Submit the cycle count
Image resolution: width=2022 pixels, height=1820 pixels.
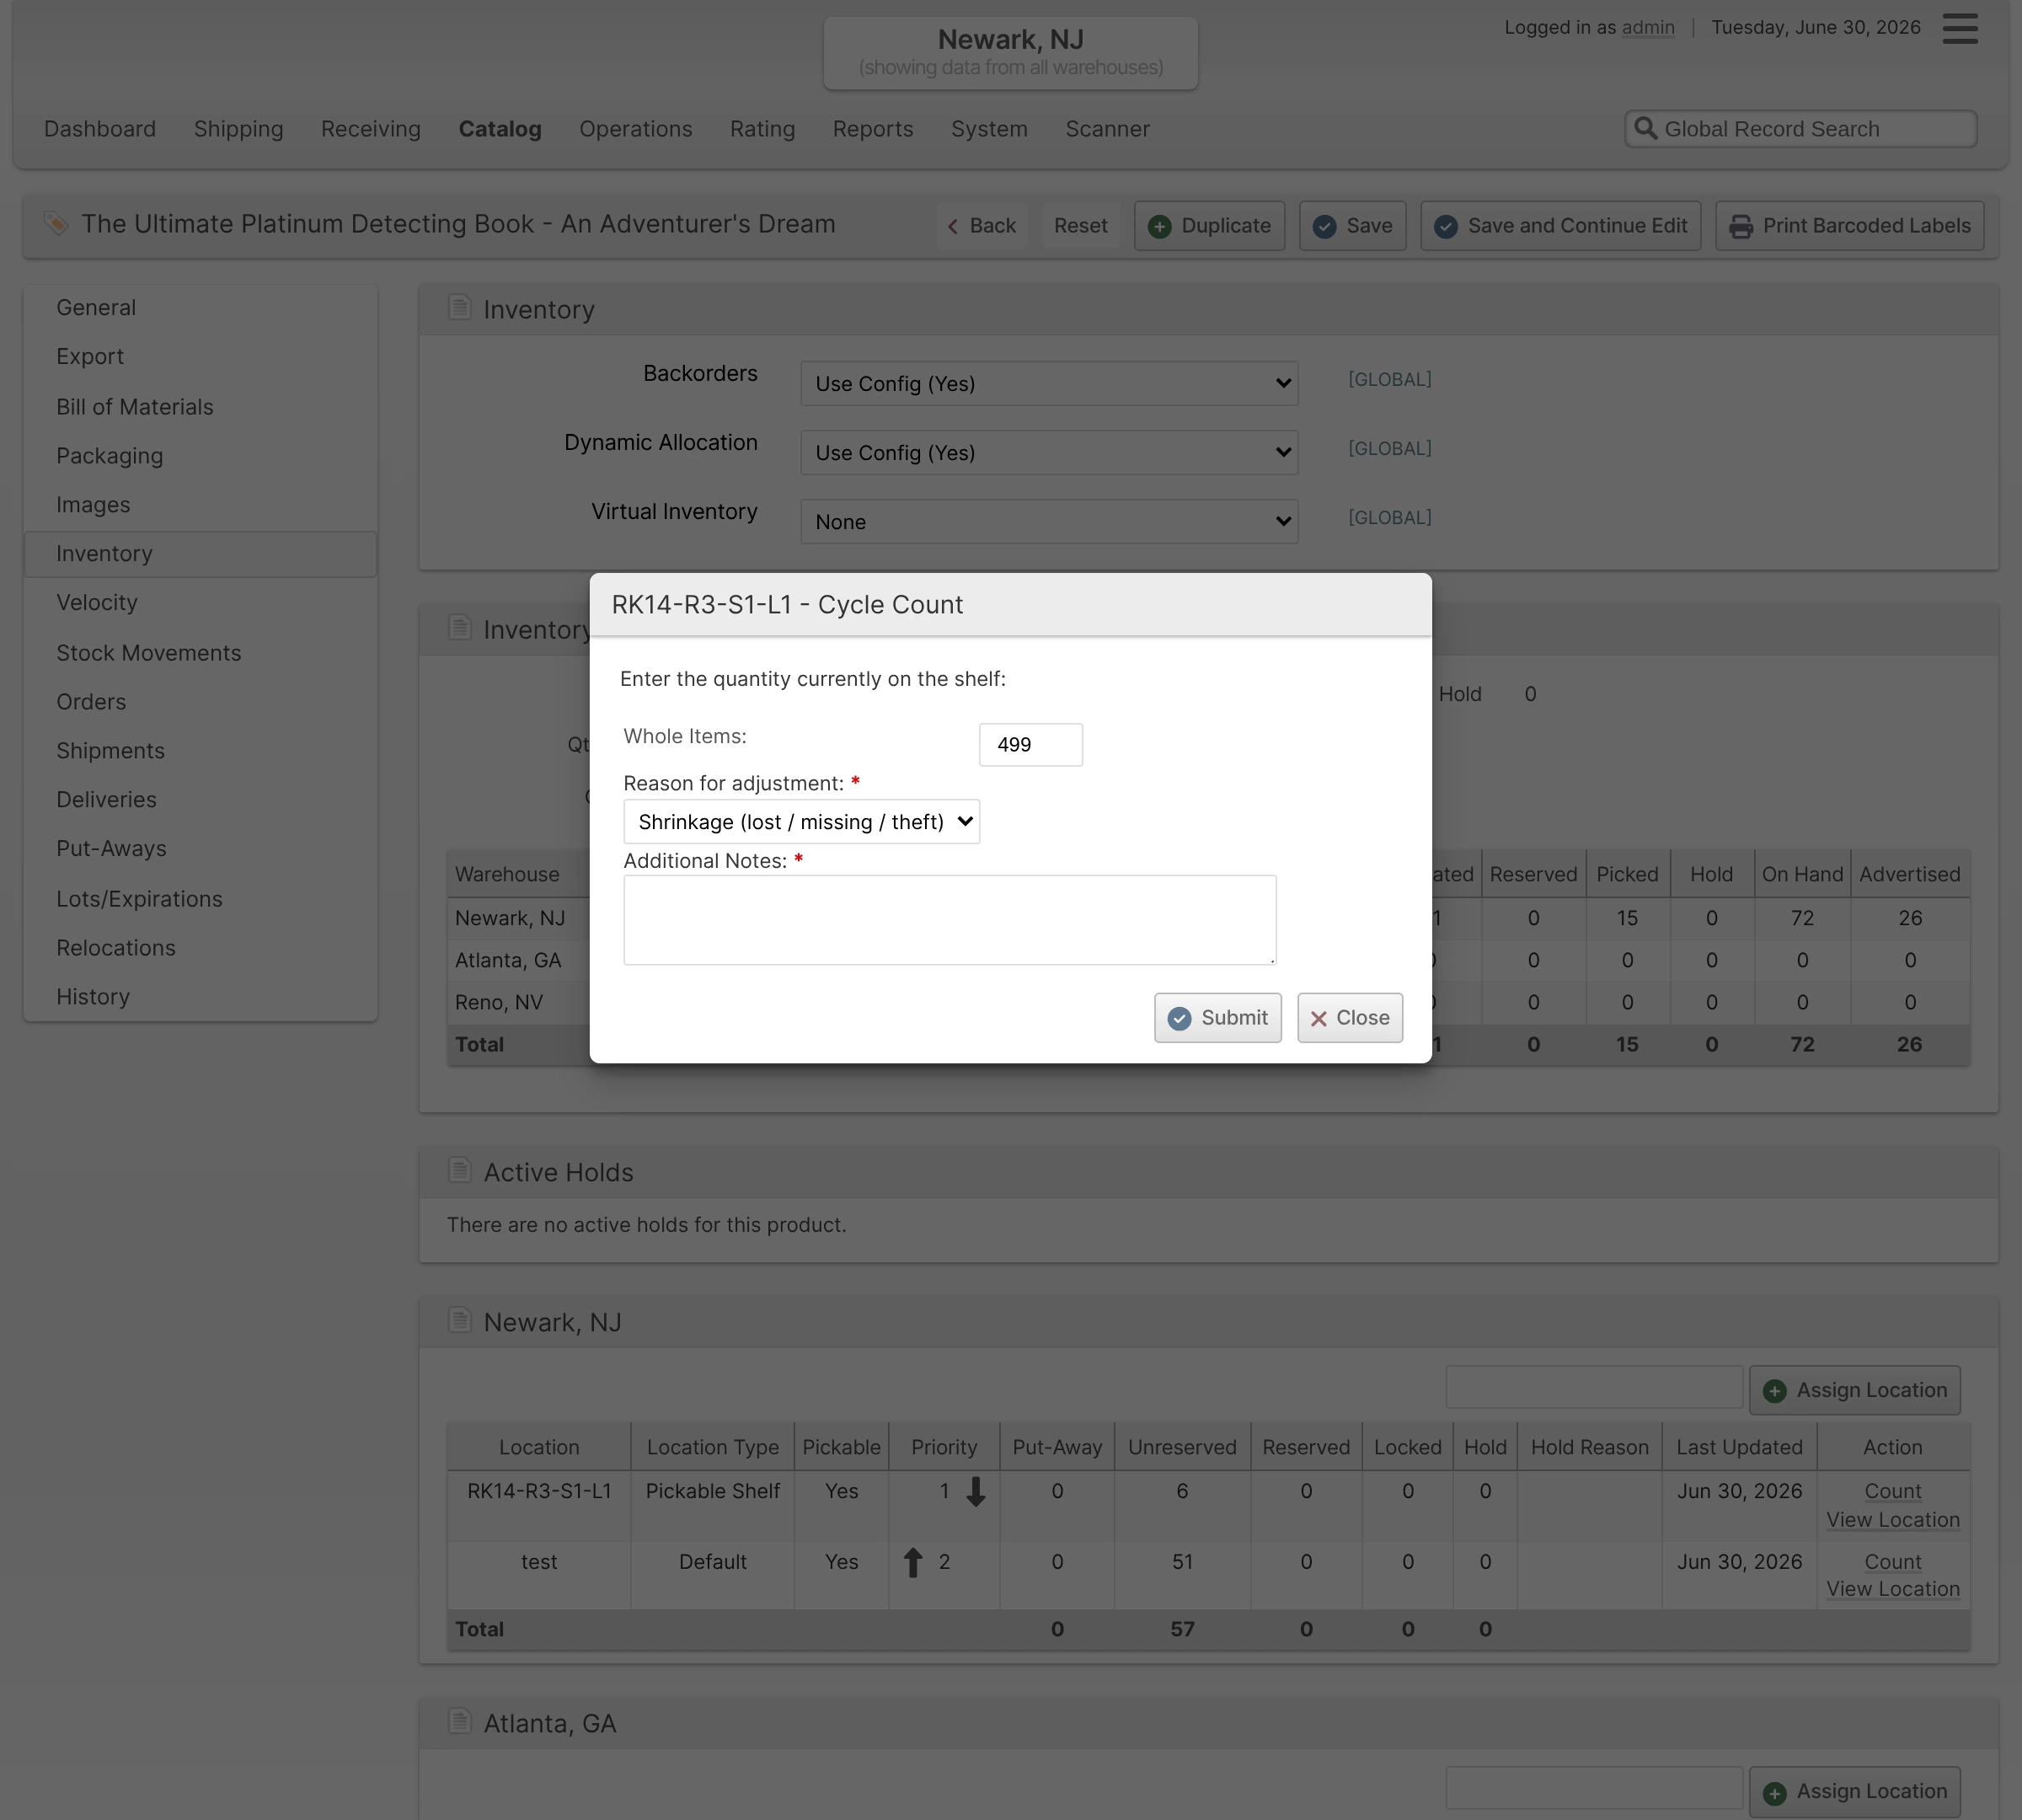pos(1217,1017)
